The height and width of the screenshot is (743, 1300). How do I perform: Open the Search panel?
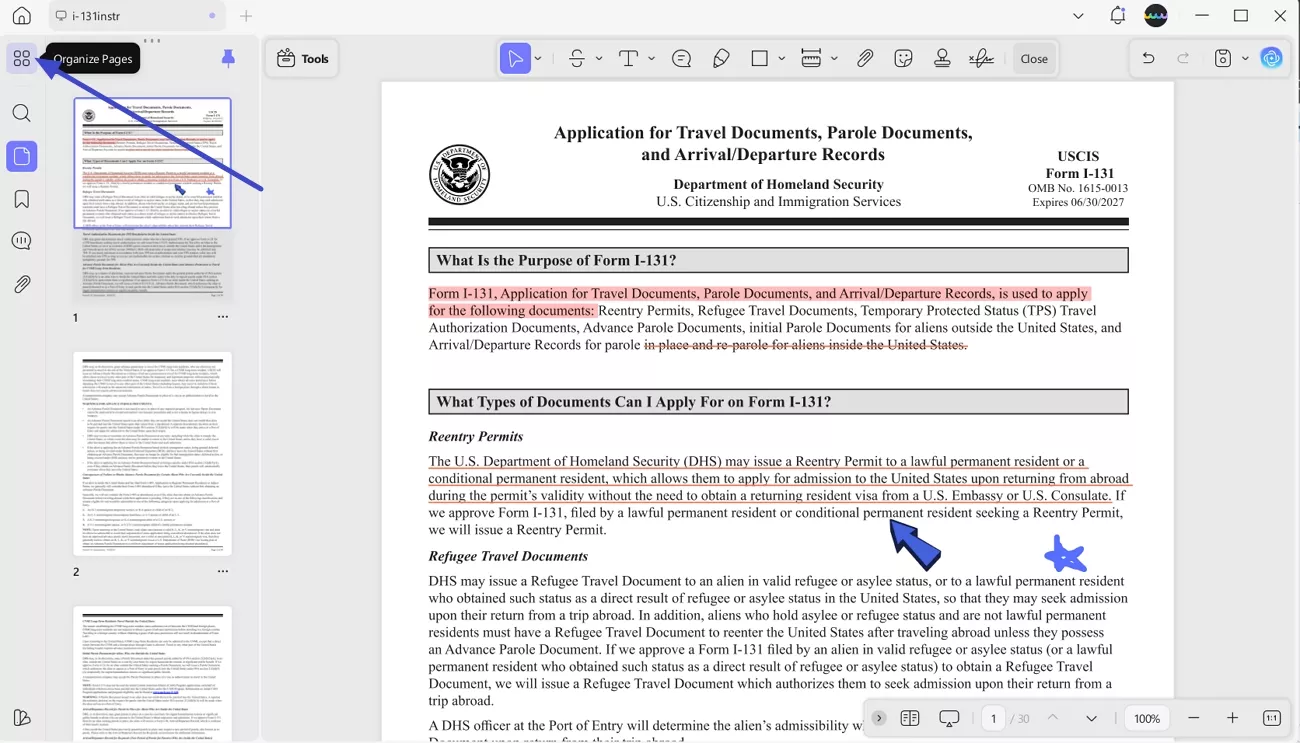point(22,113)
